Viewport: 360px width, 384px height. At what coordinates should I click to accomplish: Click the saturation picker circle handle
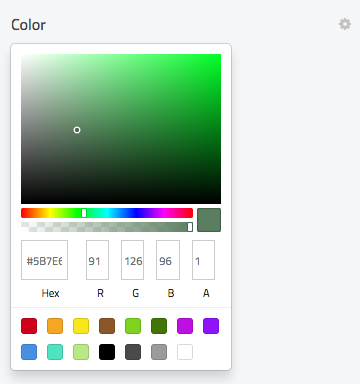click(77, 130)
